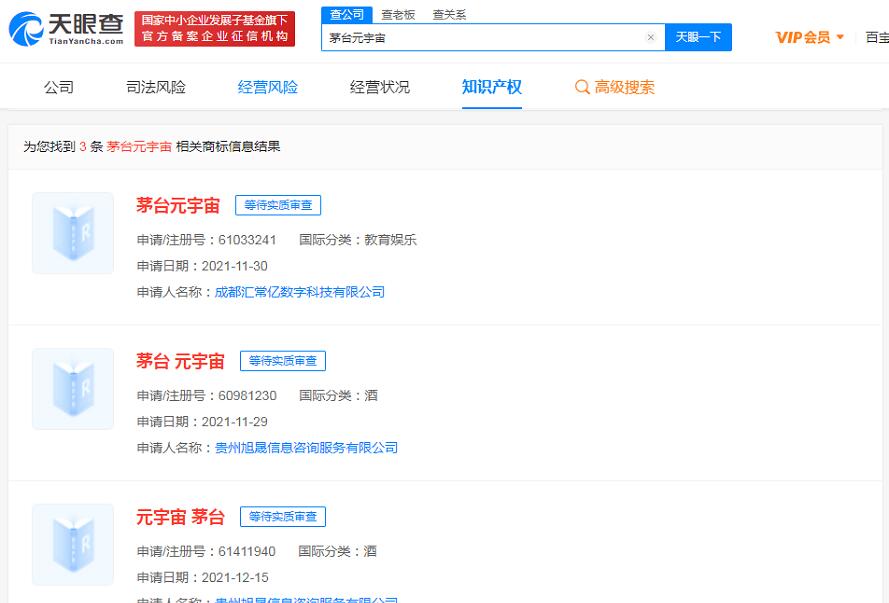Click 等待实质审查 tag of 茅台元宇宙
This screenshot has height=603, width=889.
click(x=278, y=205)
